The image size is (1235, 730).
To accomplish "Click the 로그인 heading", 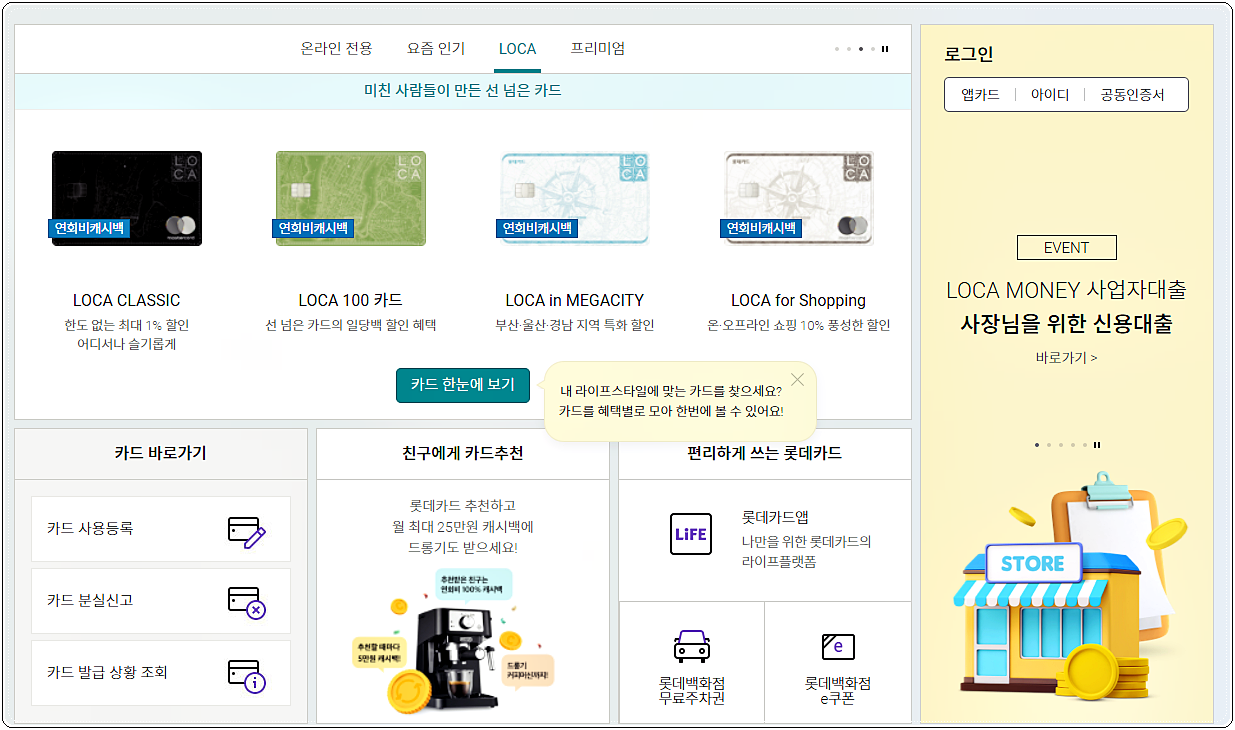I will (x=969, y=54).
